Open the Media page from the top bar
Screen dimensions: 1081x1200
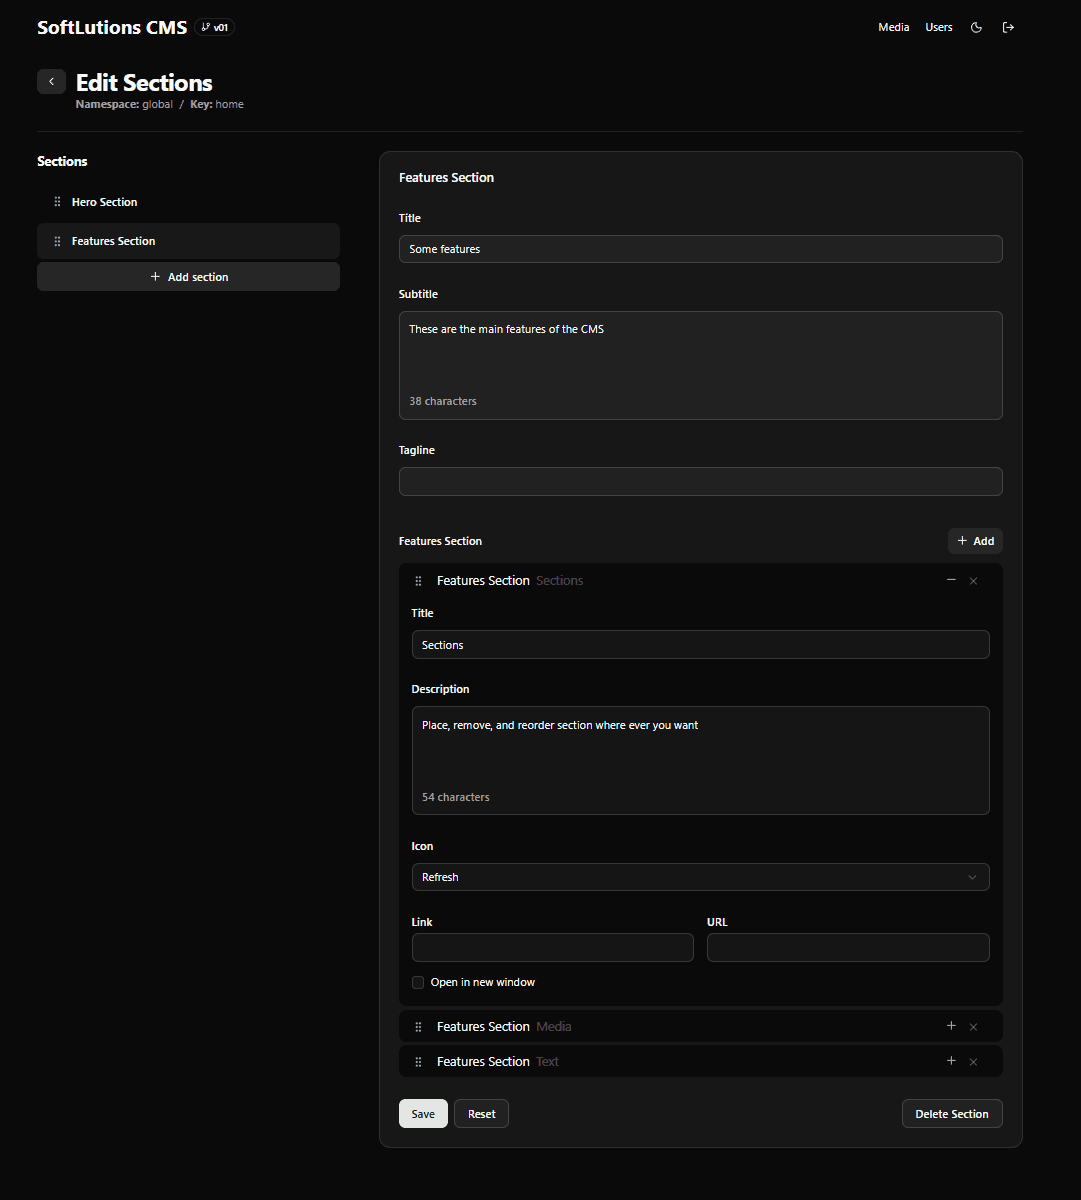893,27
